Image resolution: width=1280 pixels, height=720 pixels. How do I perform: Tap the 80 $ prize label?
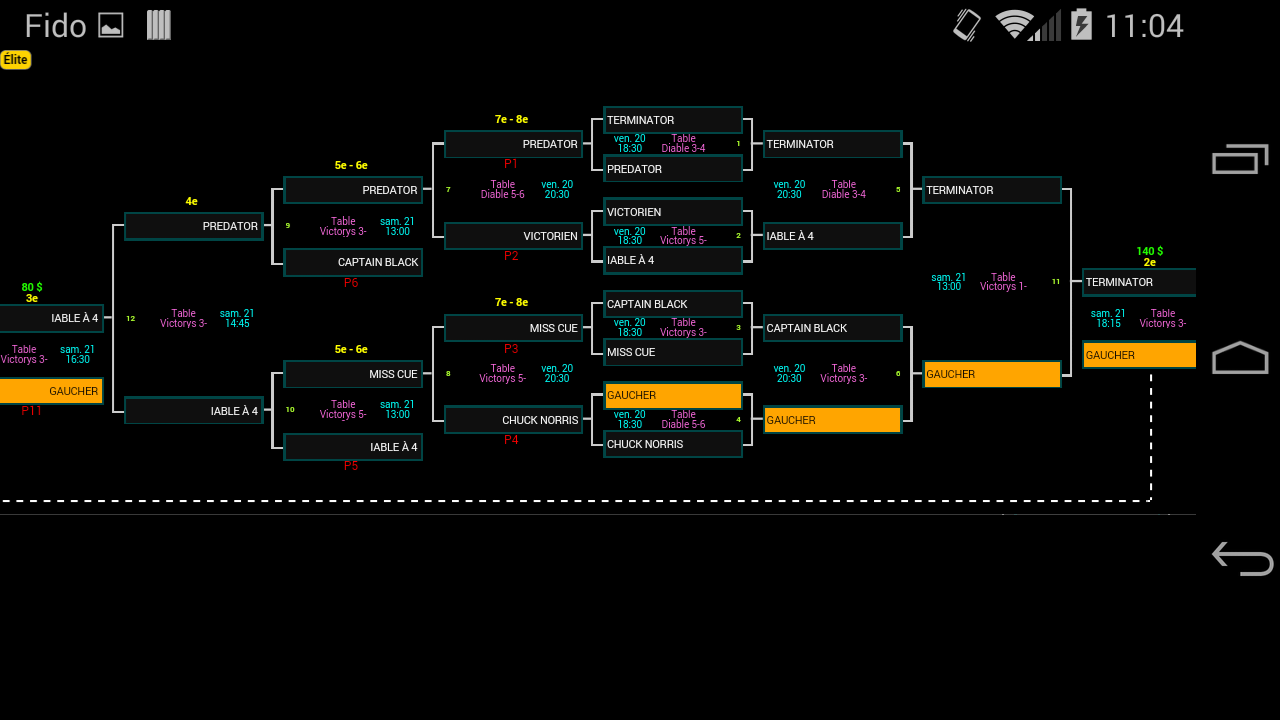pos(32,287)
